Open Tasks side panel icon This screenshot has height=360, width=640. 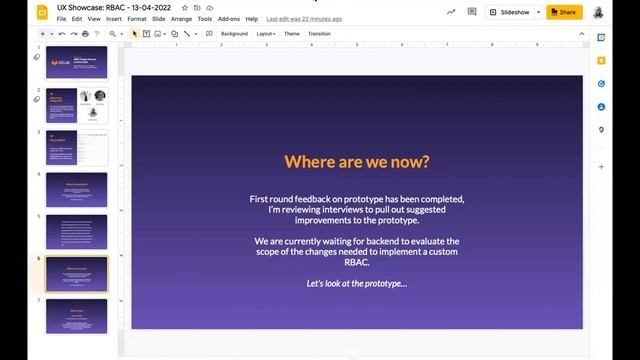tap(601, 84)
